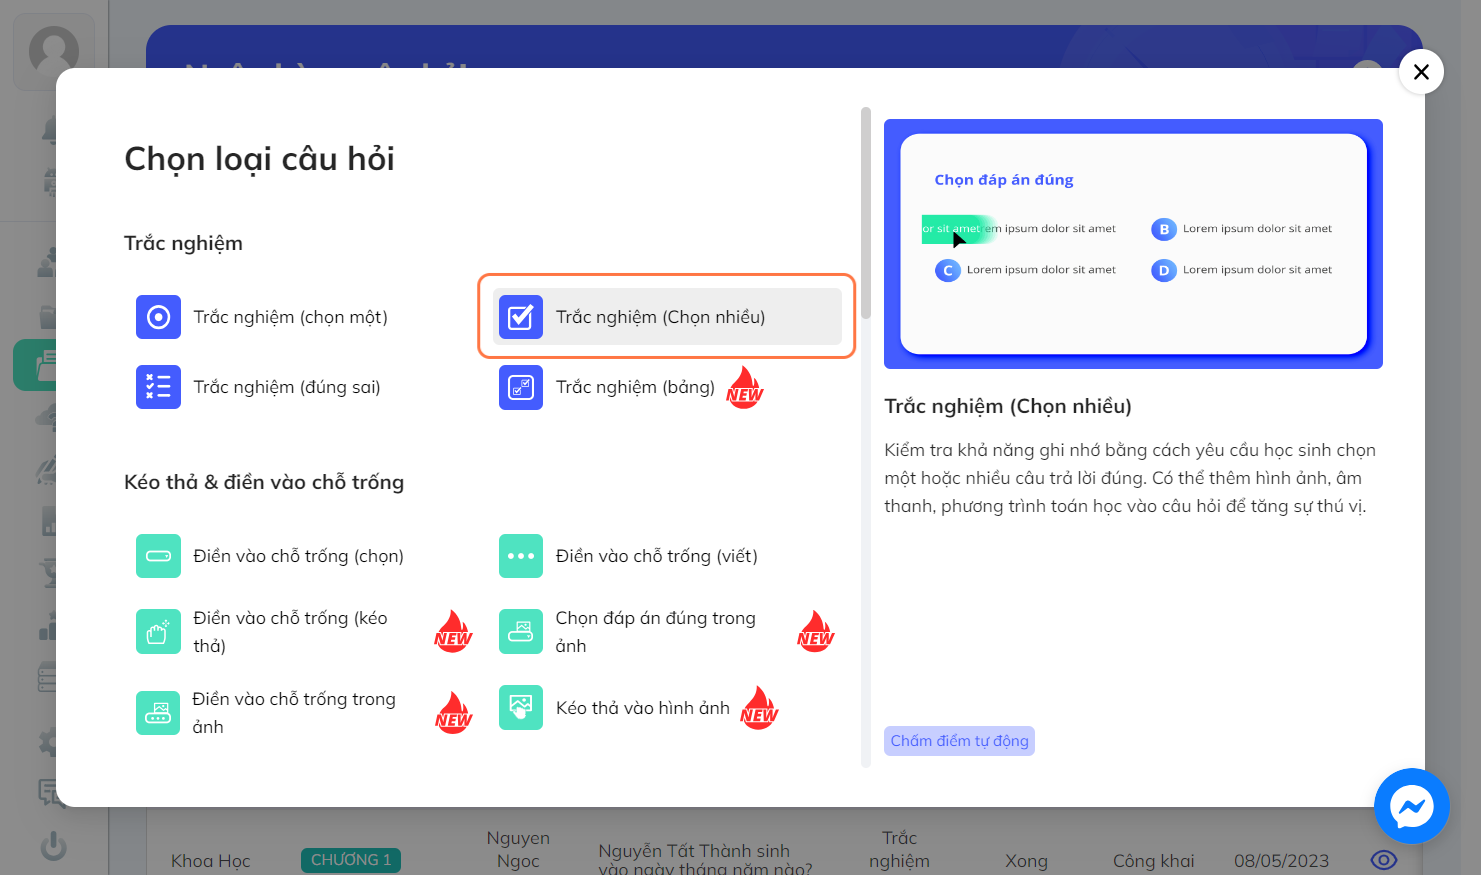This screenshot has height=875, width=1481.
Task: Click the table quiz icon
Action: pyautogui.click(x=521, y=387)
